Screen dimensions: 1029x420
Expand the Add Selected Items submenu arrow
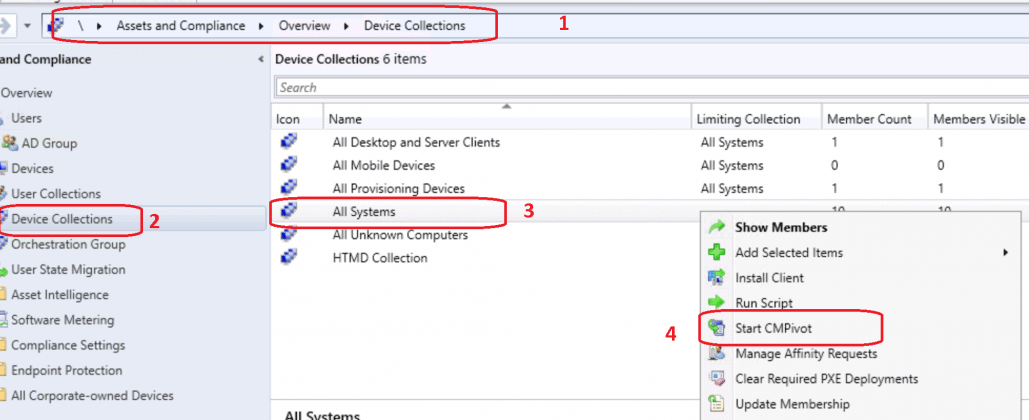click(x=1004, y=253)
